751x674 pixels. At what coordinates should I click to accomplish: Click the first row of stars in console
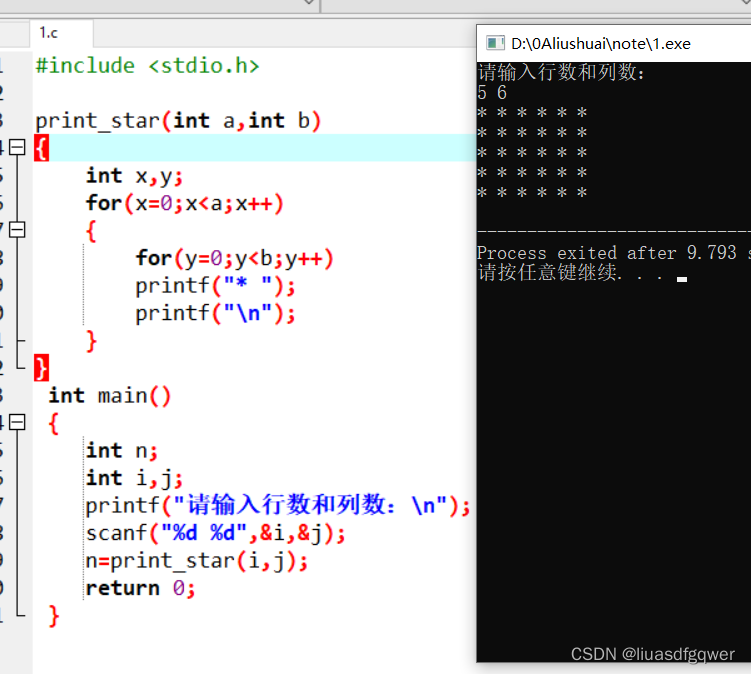[532, 113]
